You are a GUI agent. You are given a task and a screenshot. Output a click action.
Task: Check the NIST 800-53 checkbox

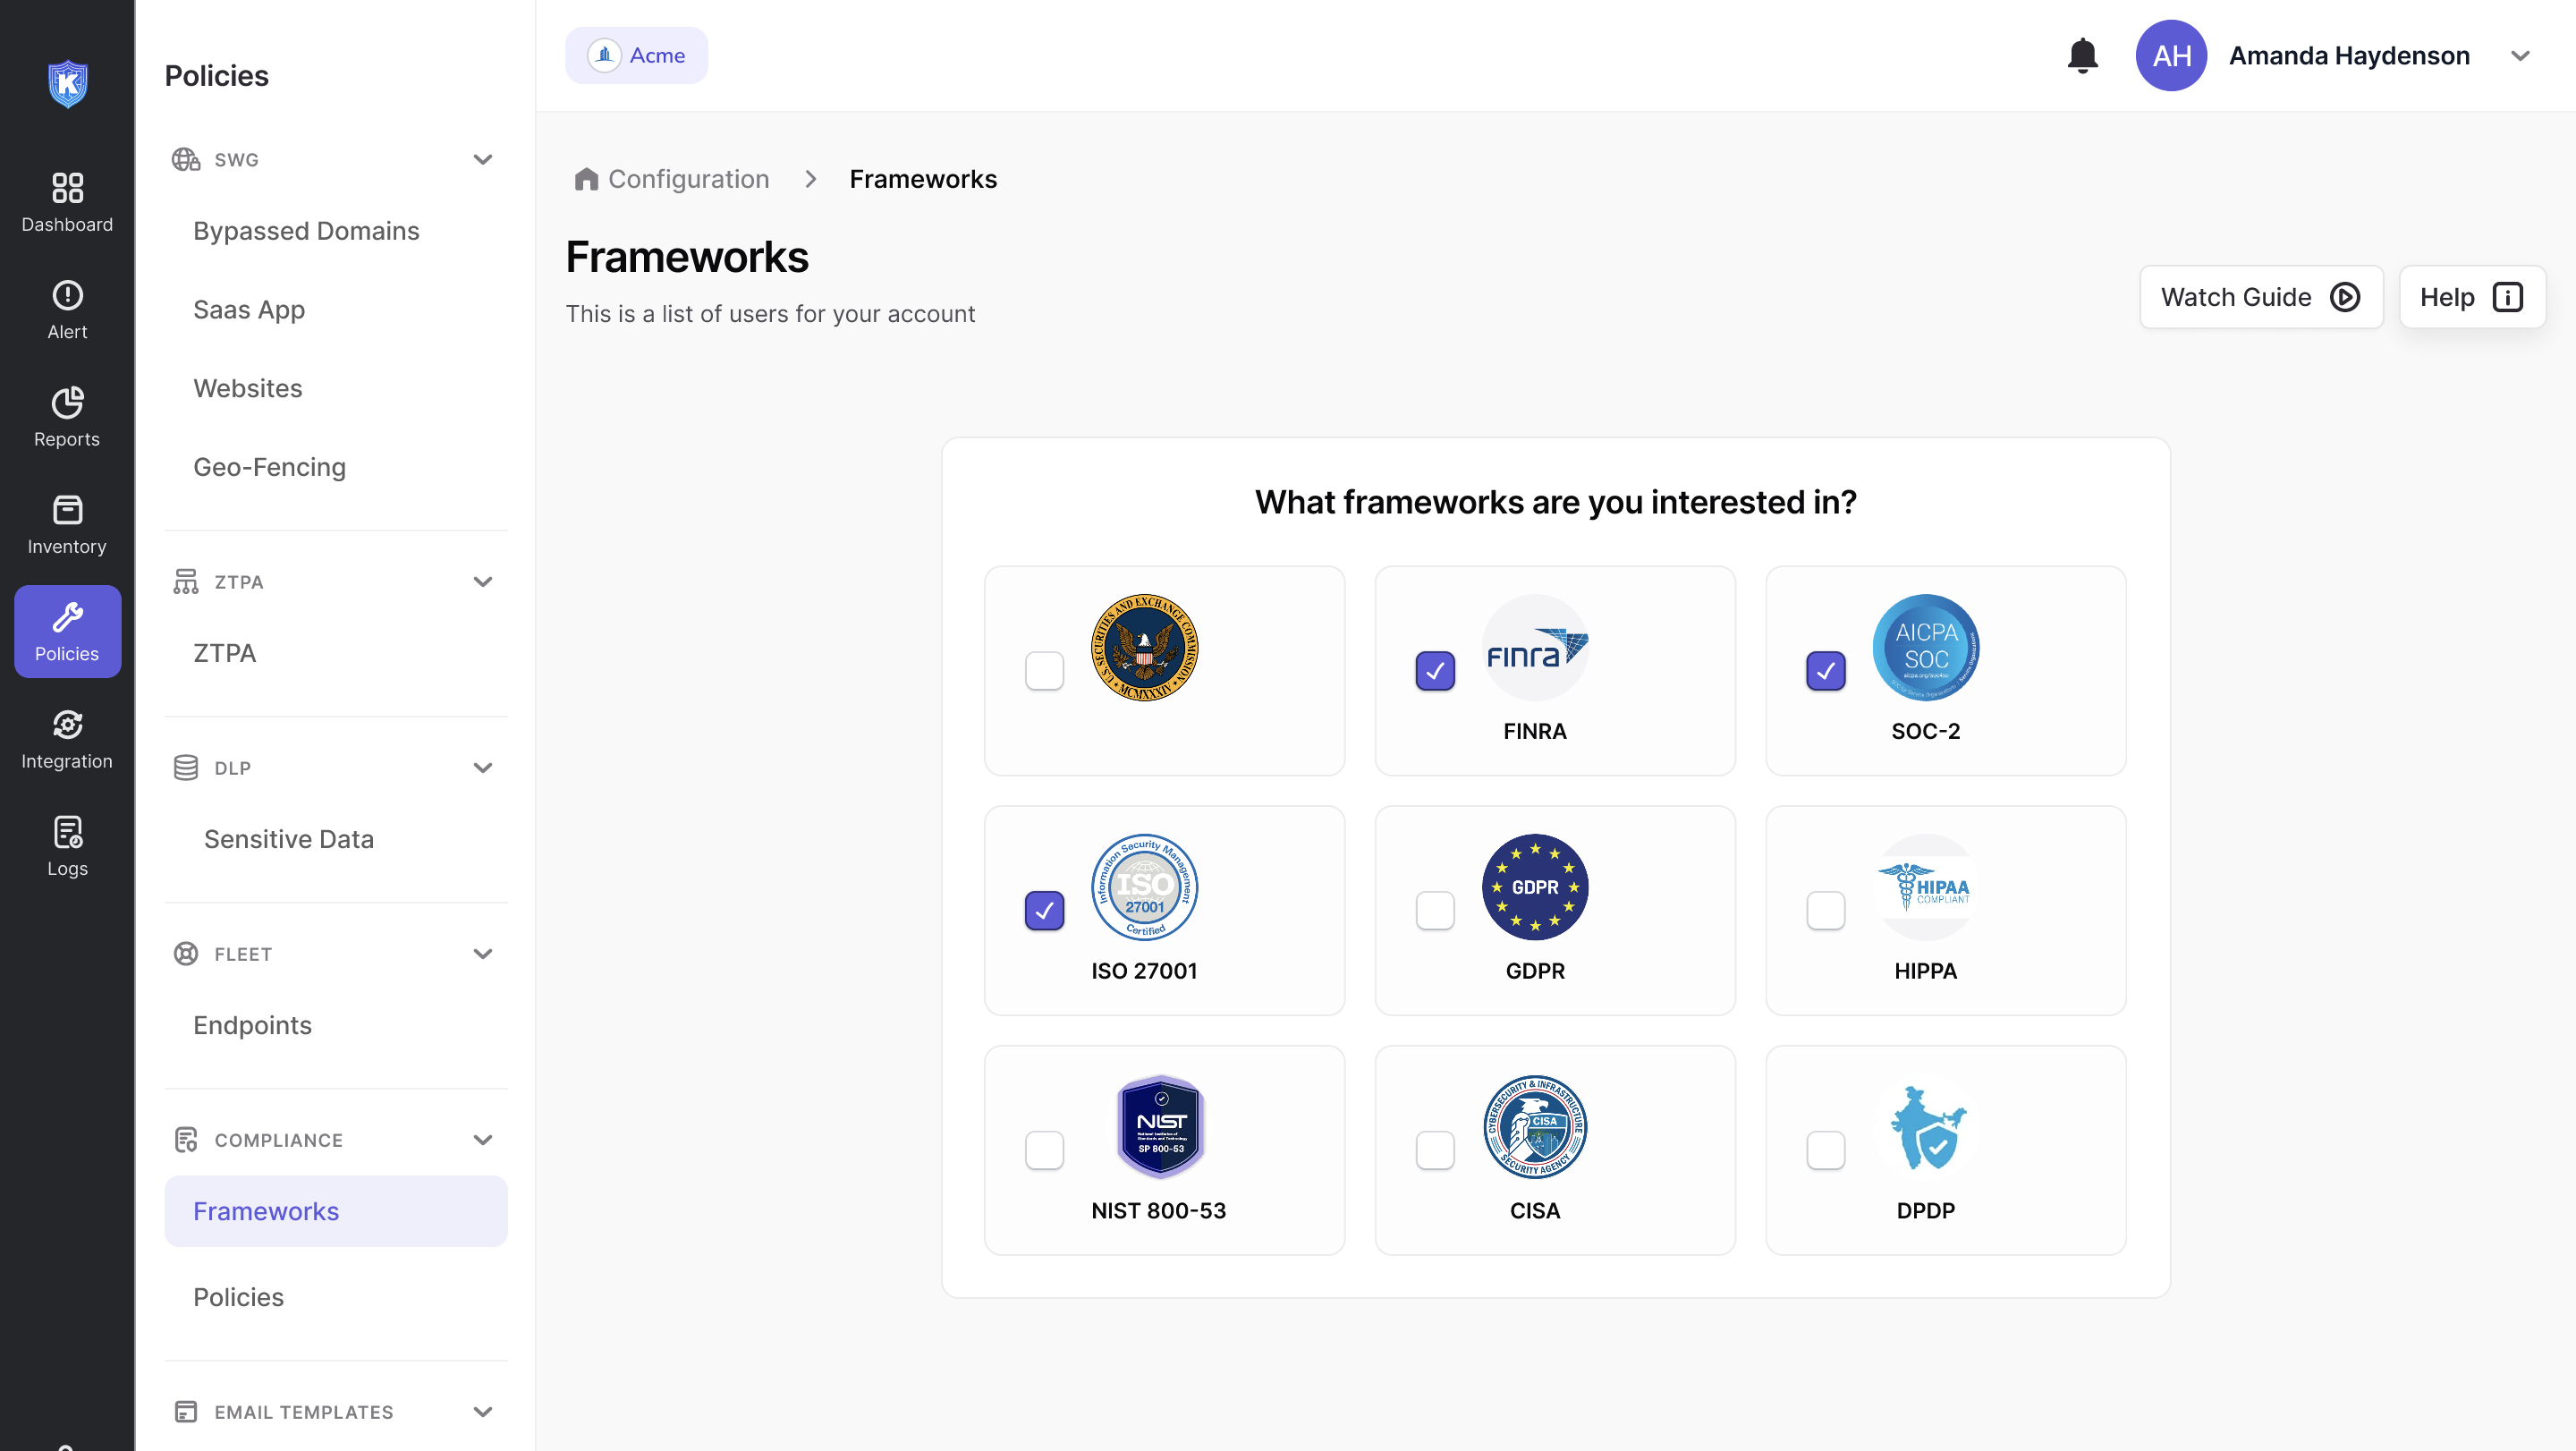pos(1044,1151)
